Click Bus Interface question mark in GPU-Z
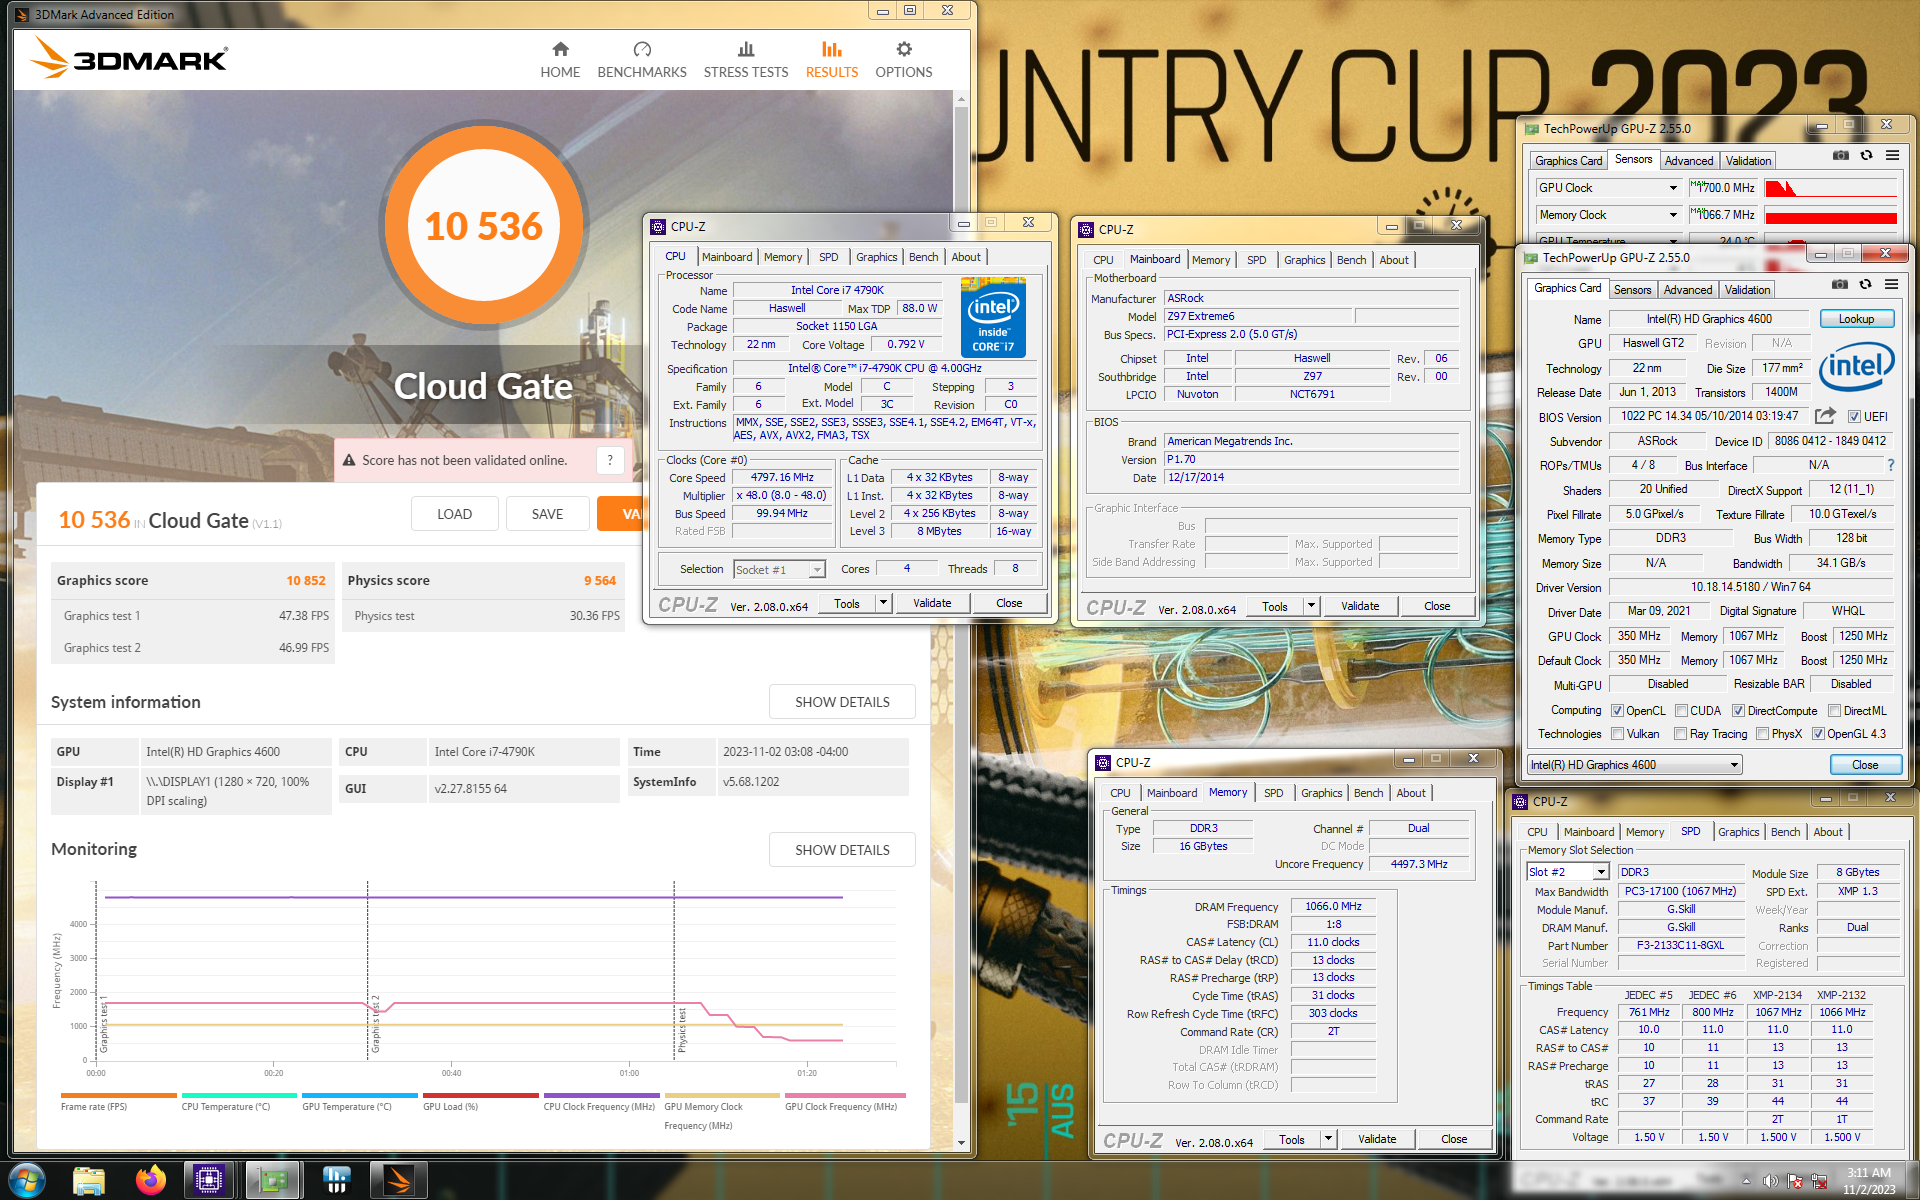This screenshot has width=1920, height=1200. click(1891, 466)
